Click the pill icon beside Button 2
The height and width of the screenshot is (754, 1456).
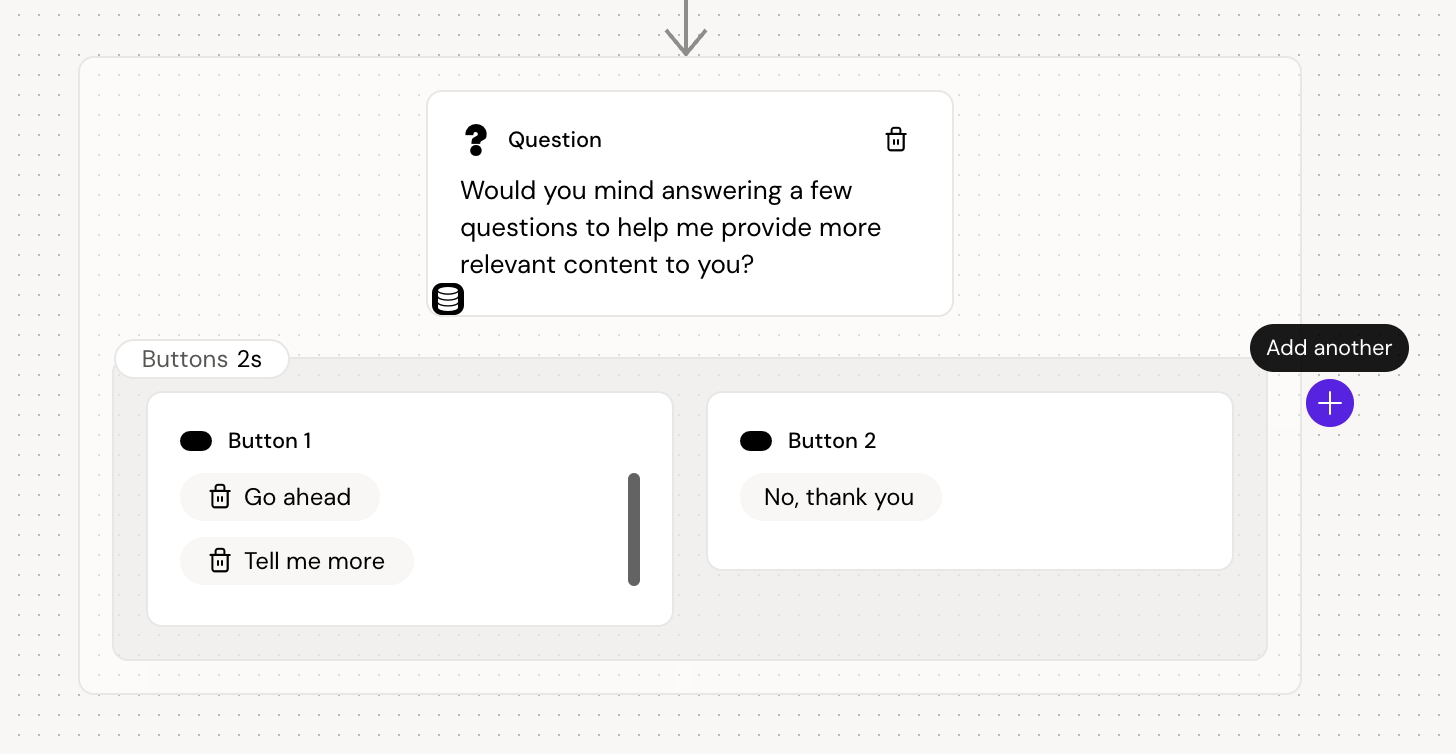pos(756,441)
